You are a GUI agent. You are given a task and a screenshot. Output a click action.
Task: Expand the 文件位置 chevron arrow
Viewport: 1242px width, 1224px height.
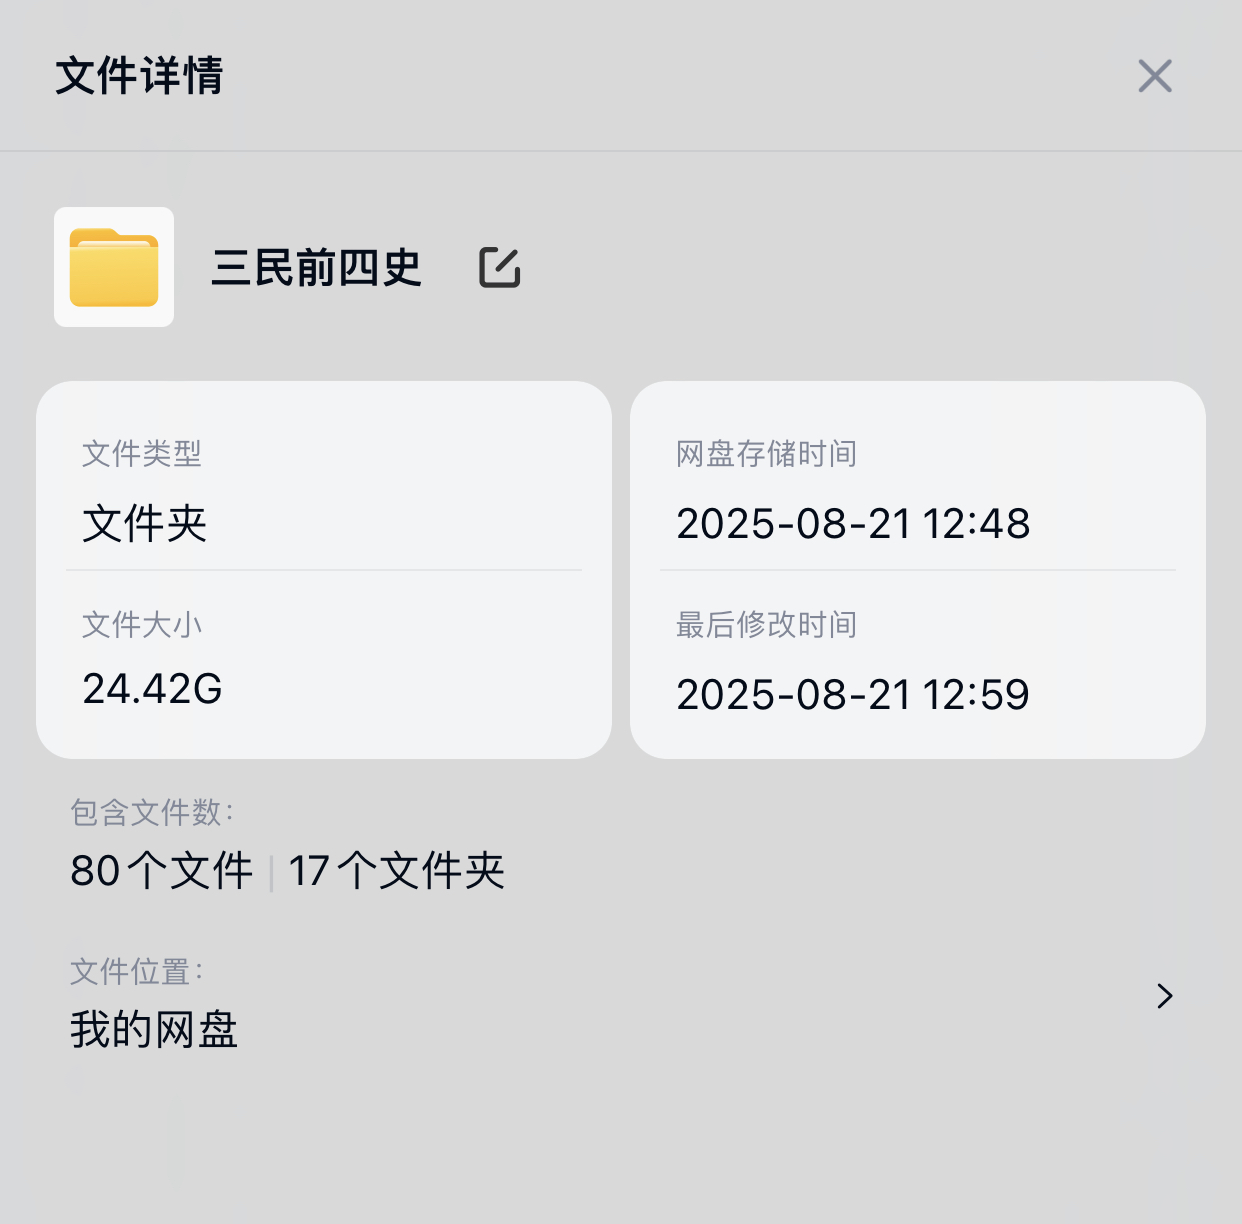click(1164, 996)
